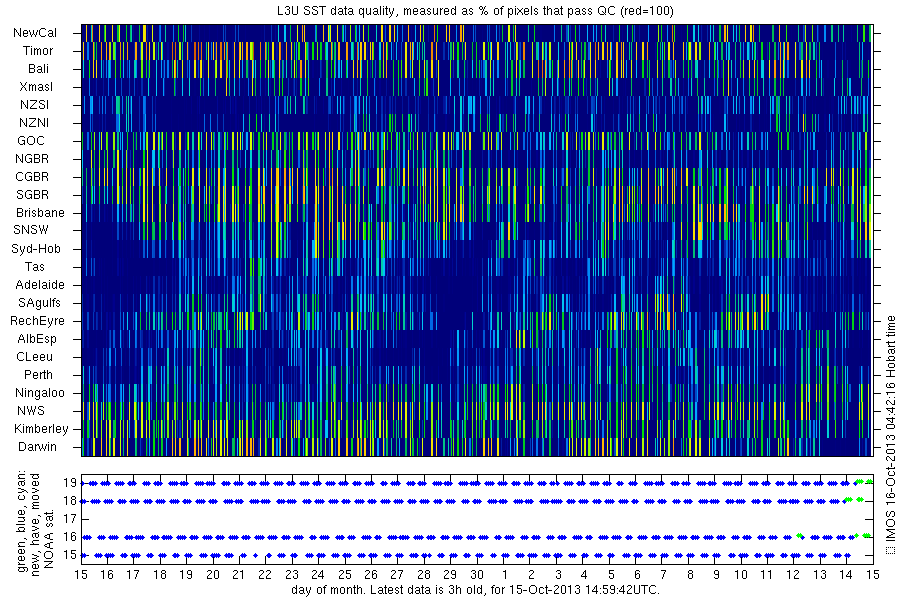900x600 pixels.
Task: Click the Perth row label
Action: [x=38, y=374]
